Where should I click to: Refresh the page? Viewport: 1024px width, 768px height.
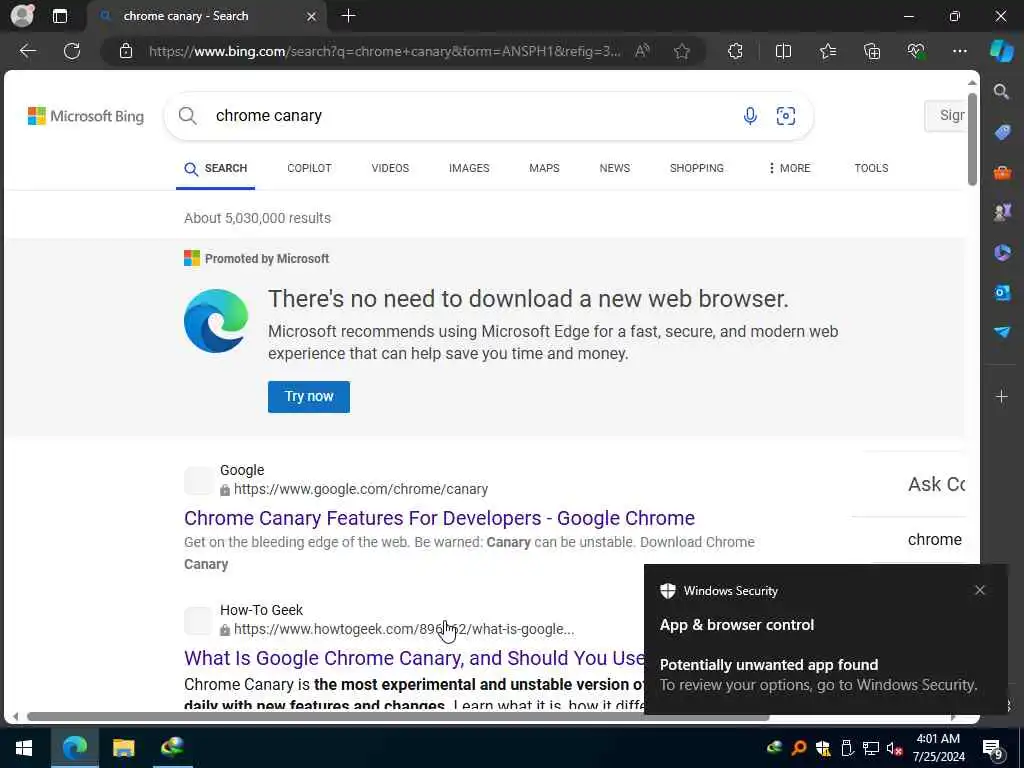[72, 51]
